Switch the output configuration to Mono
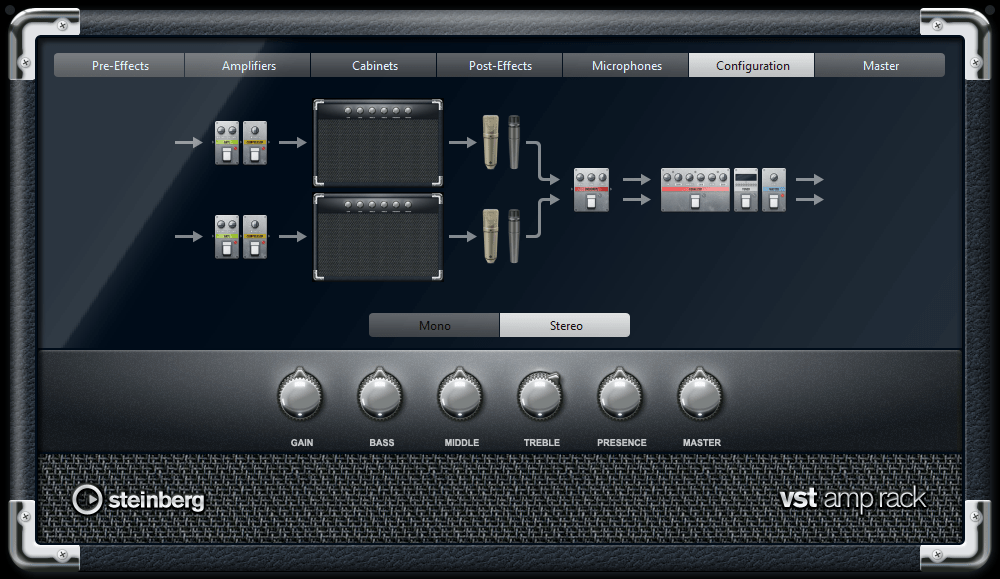Screen dimensions: 1000x579 pos(433,325)
